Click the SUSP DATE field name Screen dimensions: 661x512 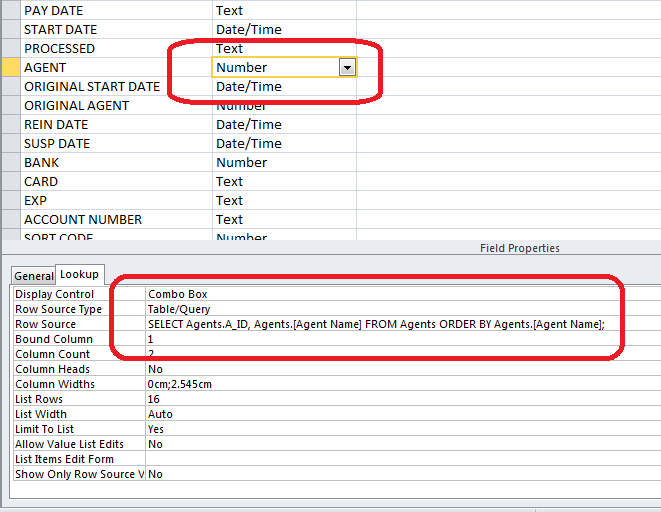(57, 143)
